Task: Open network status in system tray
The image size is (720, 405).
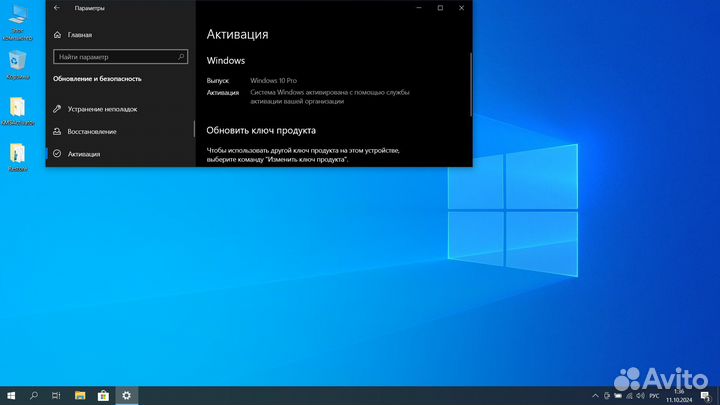Action: pyautogui.click(x=629, y=396)
